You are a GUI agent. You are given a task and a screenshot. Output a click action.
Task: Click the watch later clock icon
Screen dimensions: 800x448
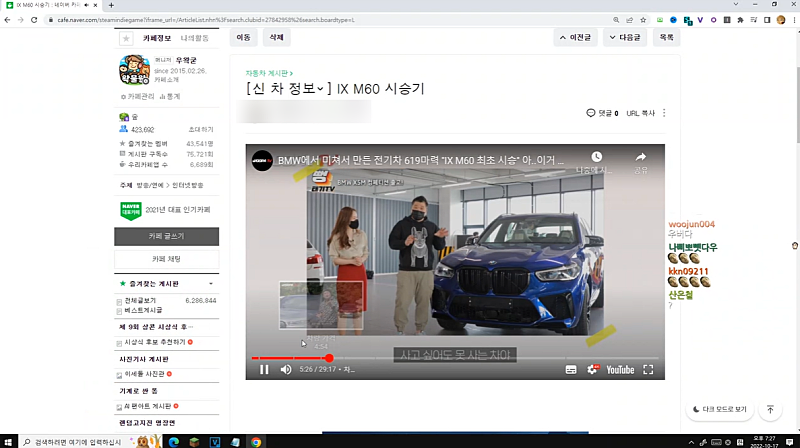coord(596,157)
